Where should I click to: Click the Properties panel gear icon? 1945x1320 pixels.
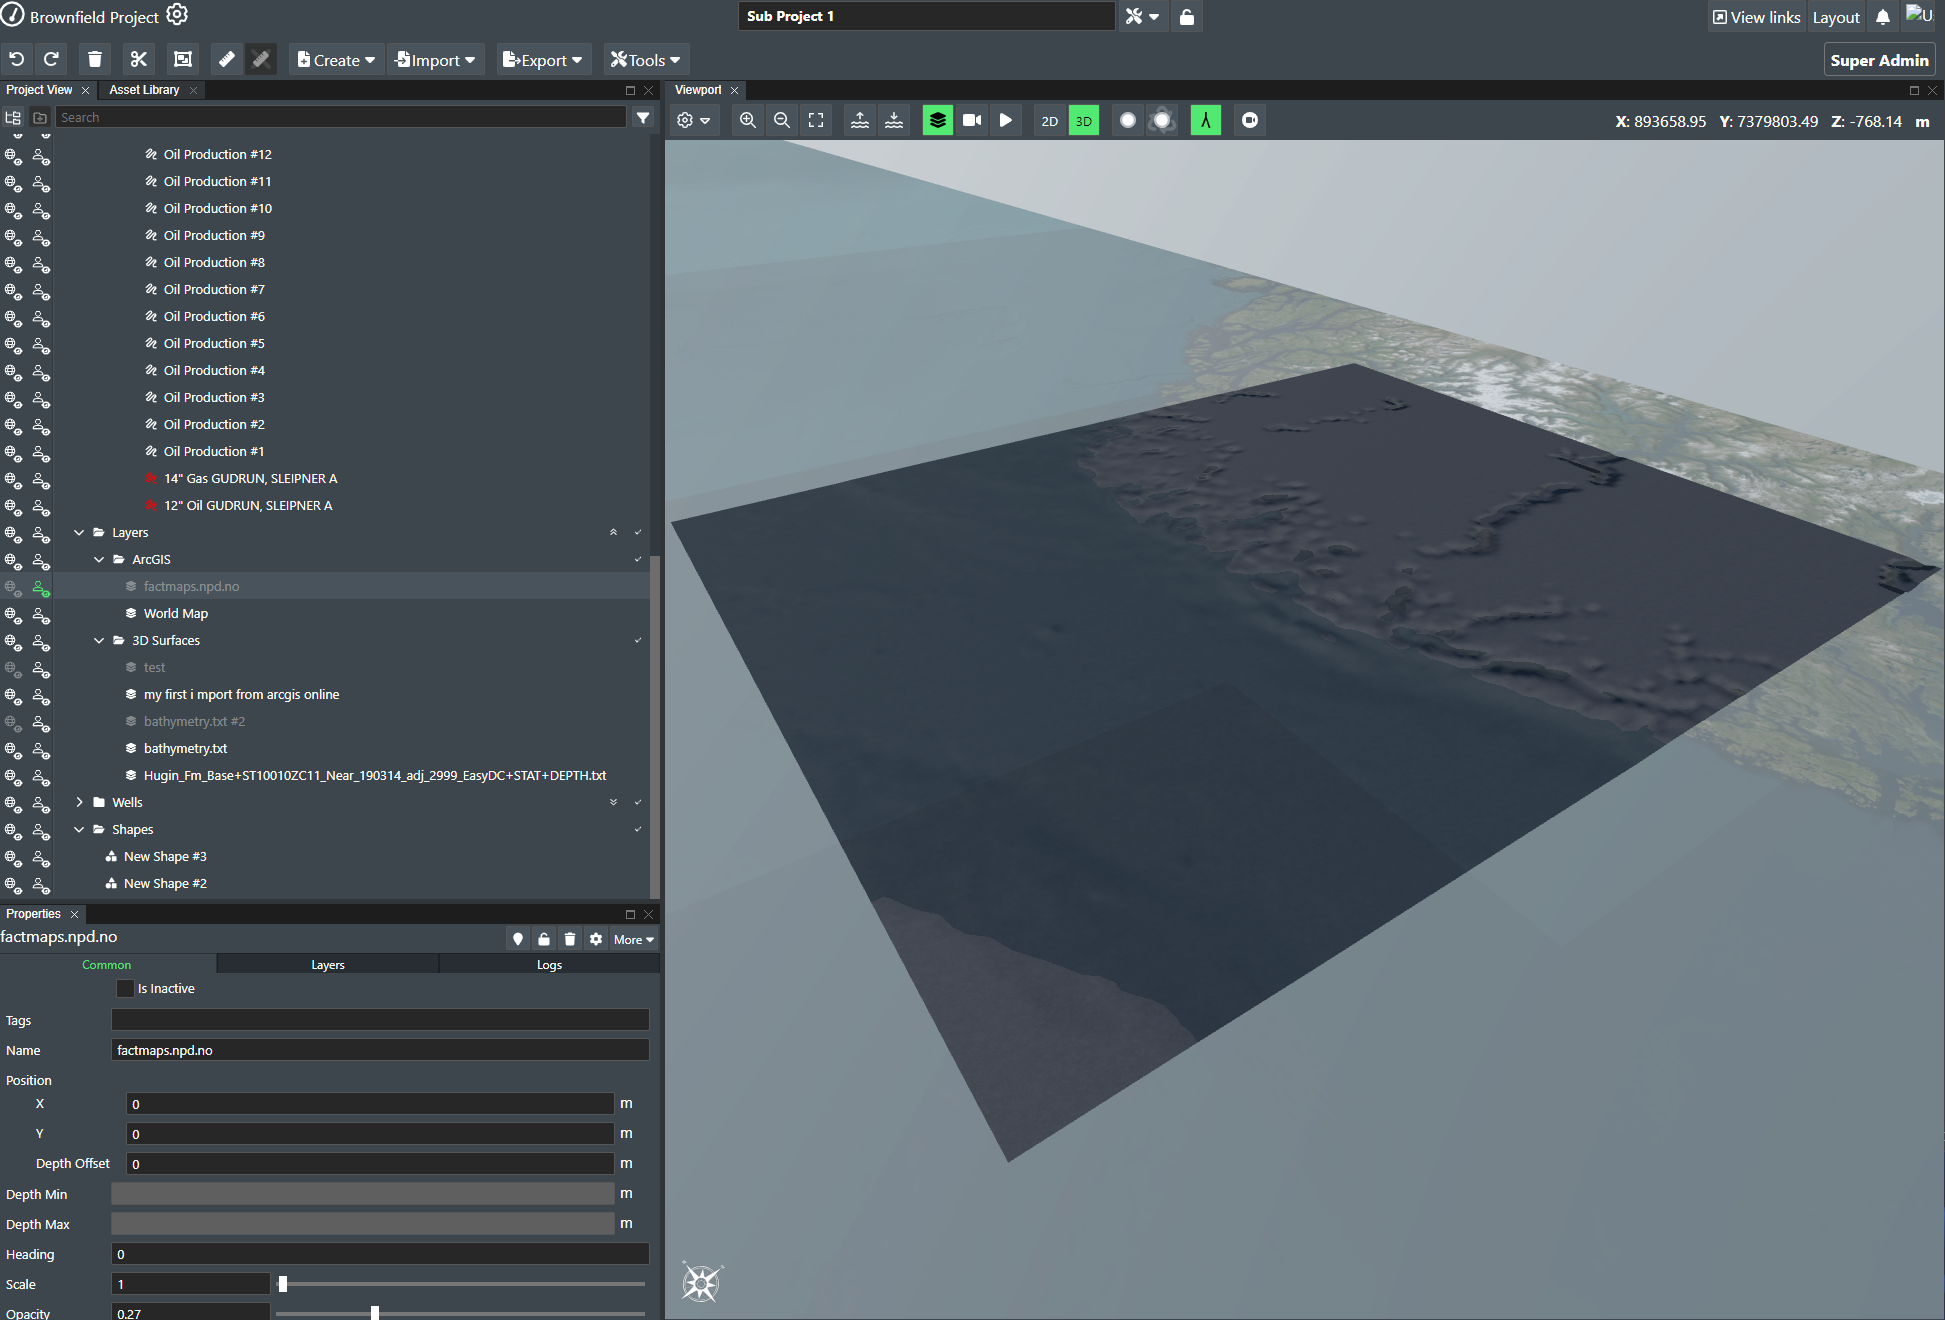click(x=596, y=939)
